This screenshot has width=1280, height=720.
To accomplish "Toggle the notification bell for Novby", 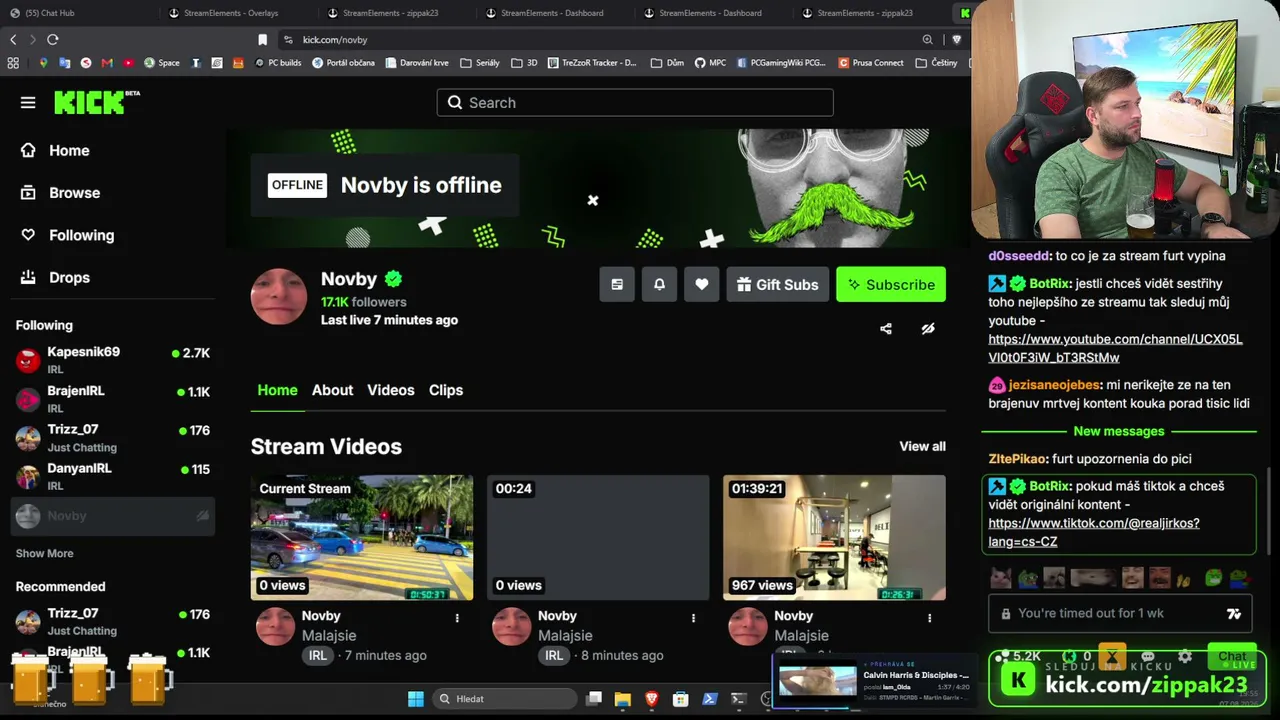I will click(659, 284).
